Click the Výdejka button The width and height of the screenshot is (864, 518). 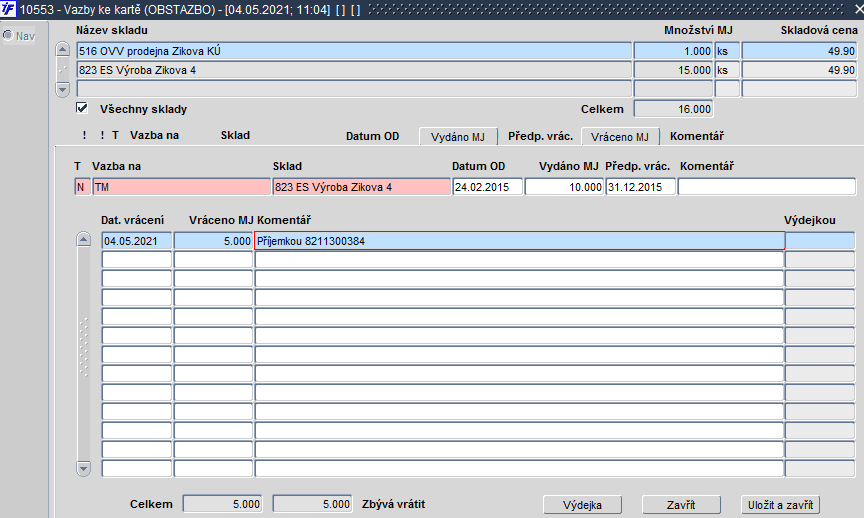(x=582, y=505)
